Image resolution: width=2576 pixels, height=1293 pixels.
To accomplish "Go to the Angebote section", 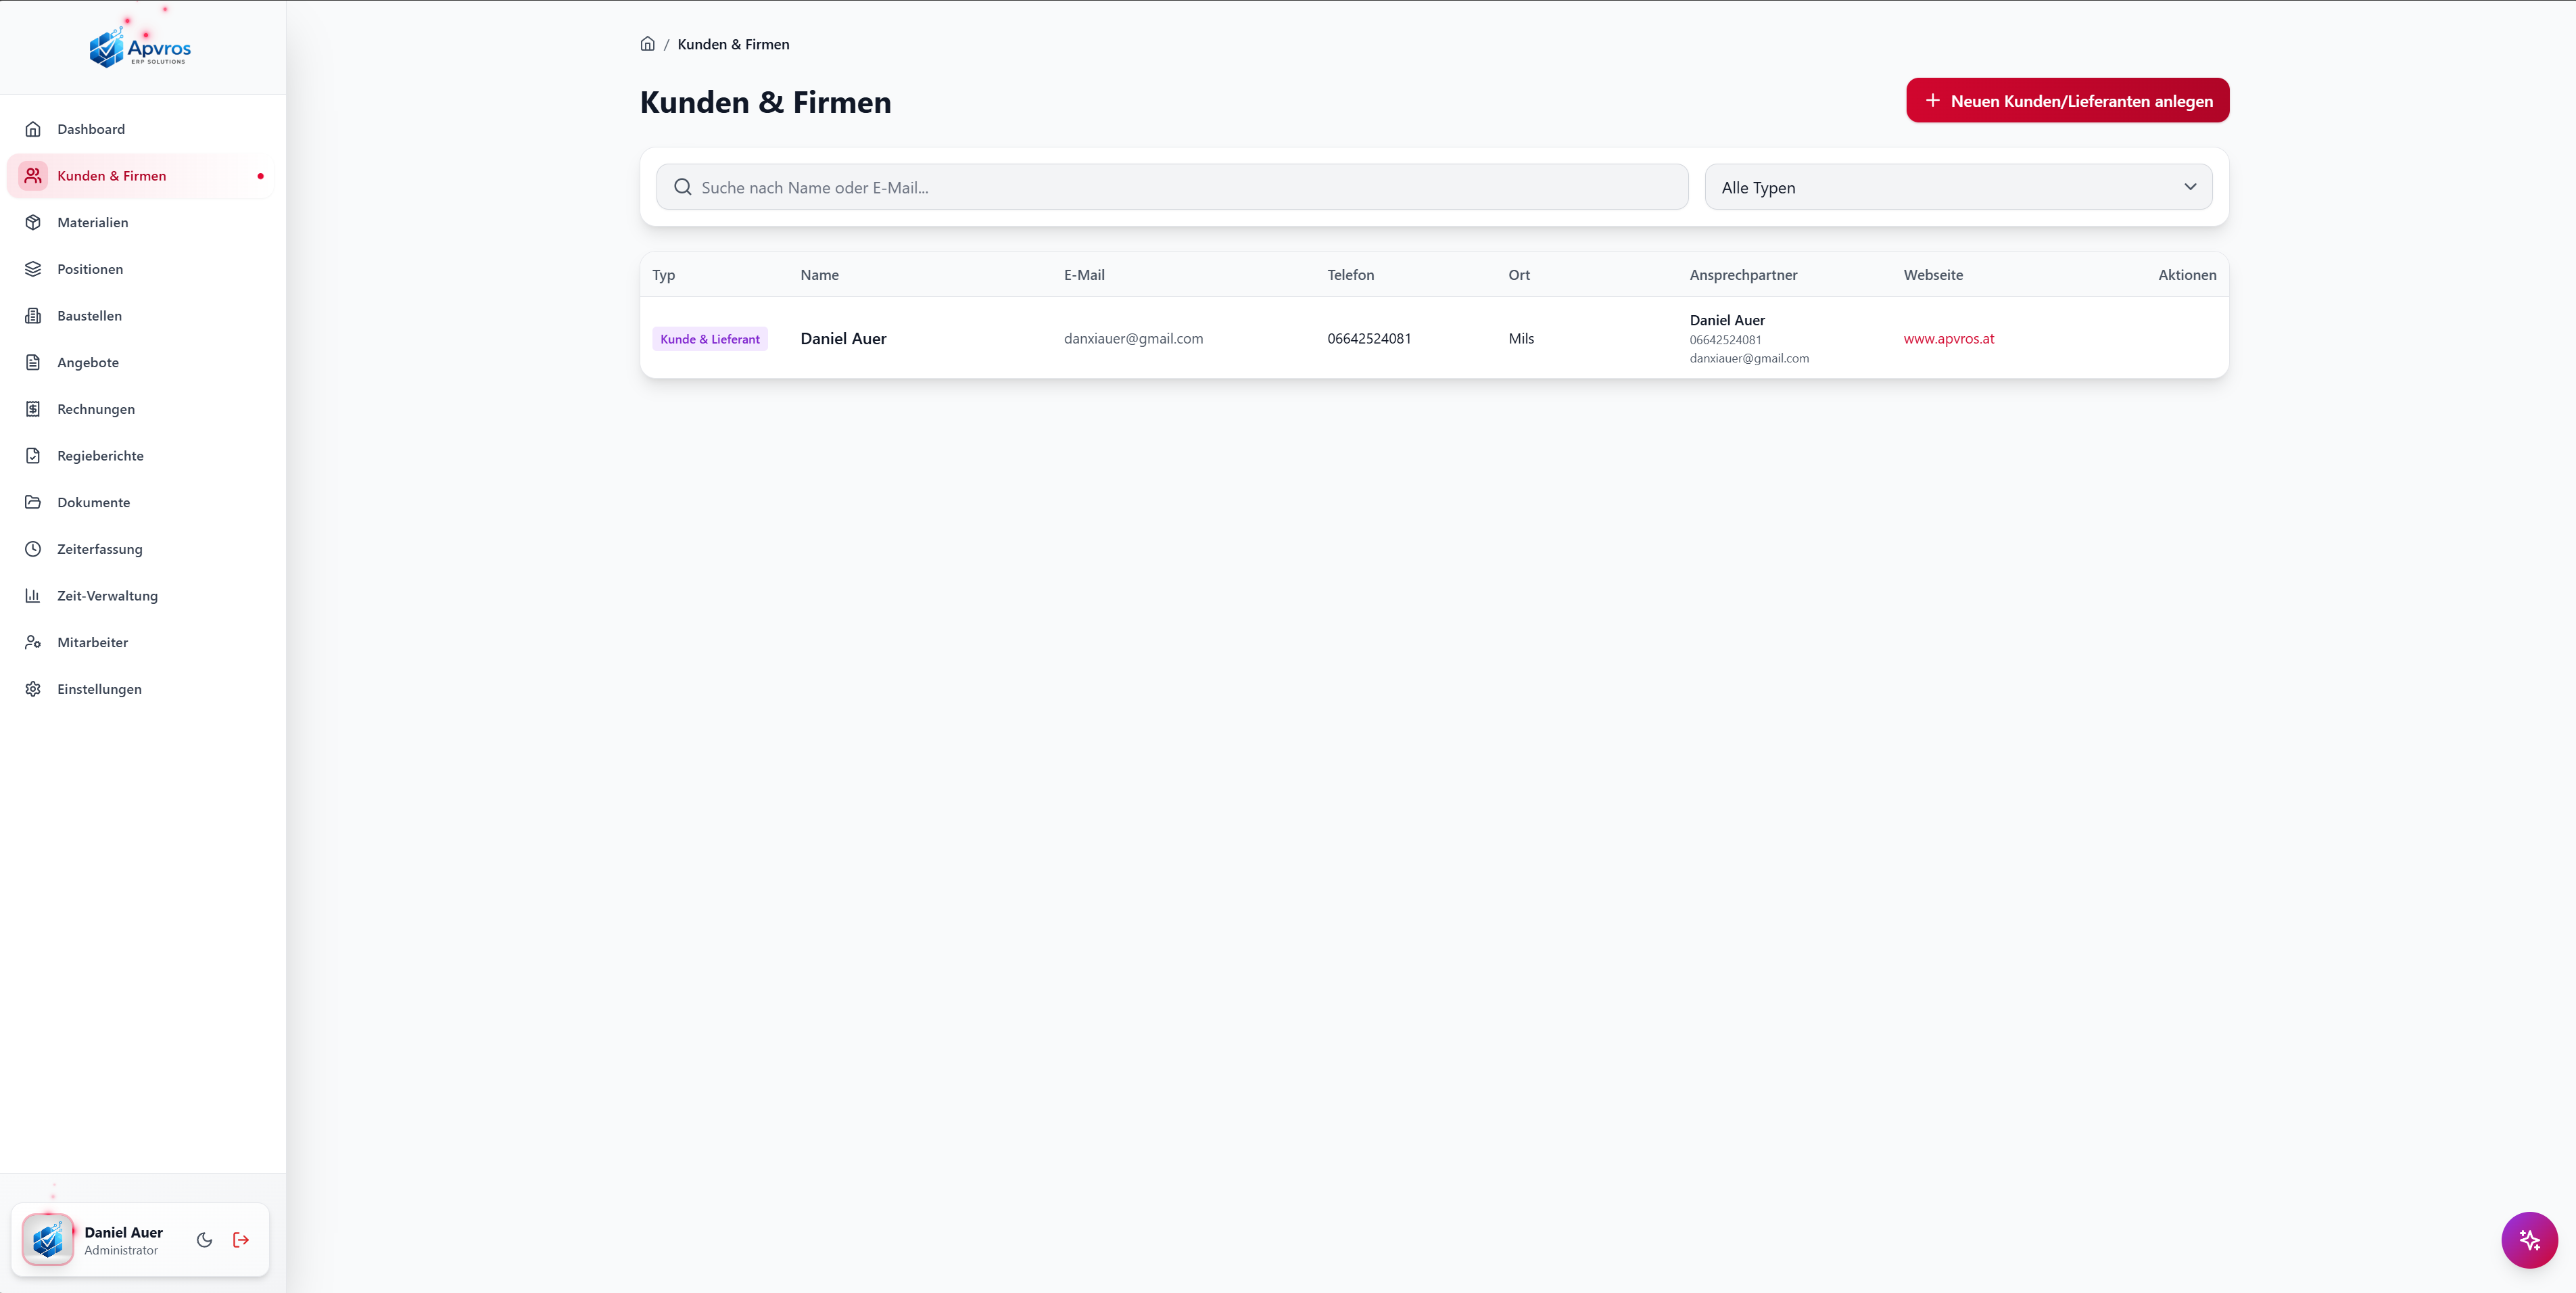I will pyautogui.click(x=88, y=362).
